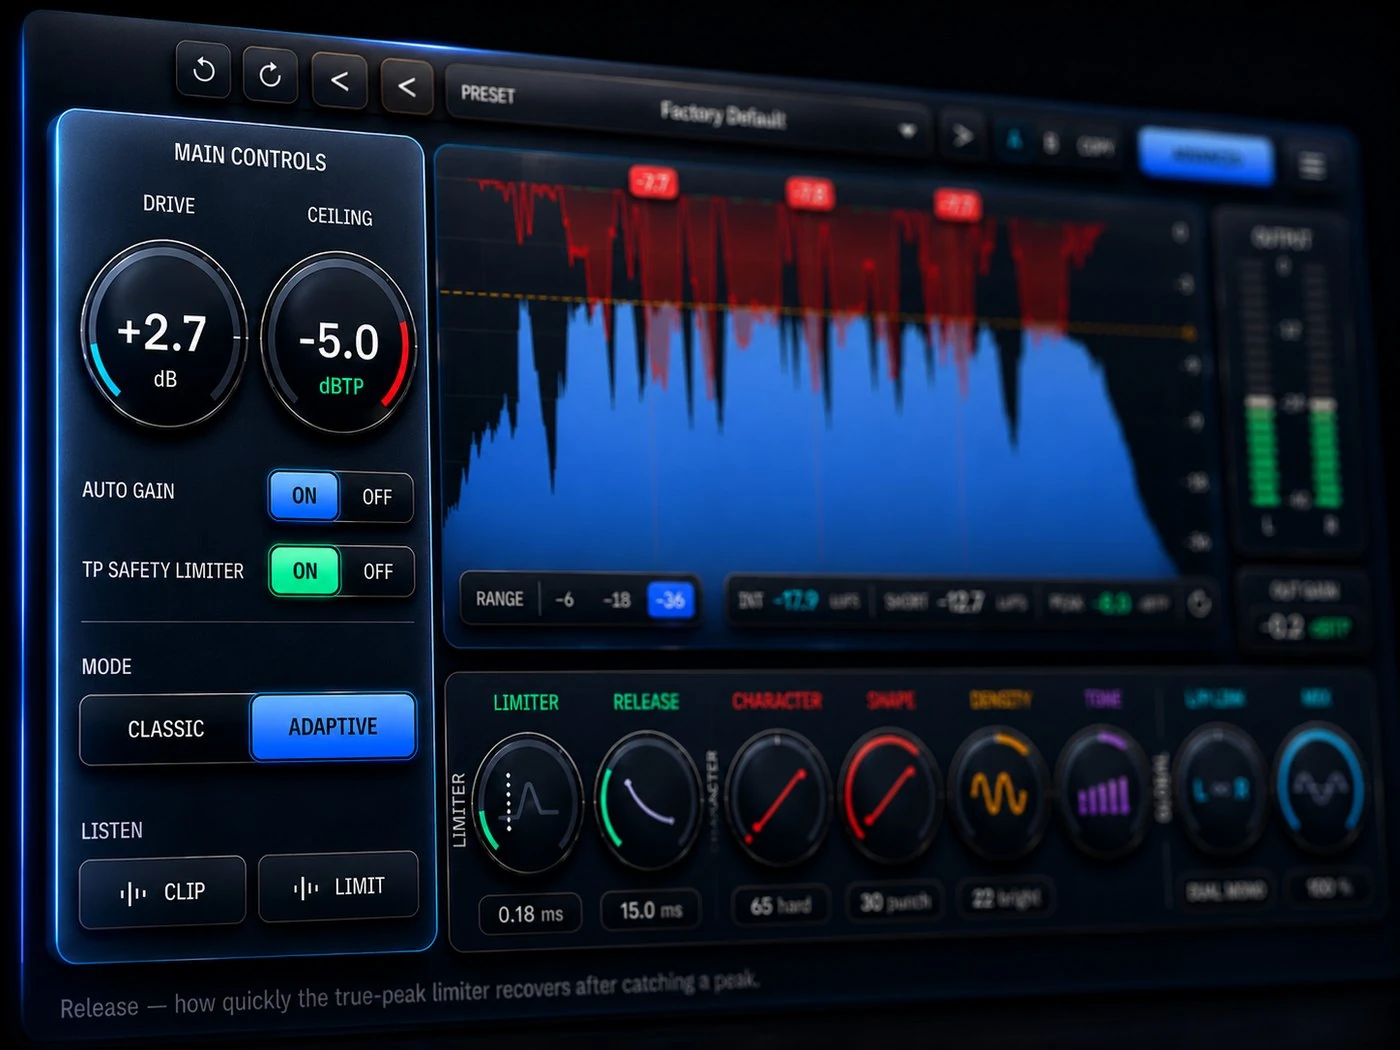The height and width of the screenshot is (1050, 1400).
Task: Open the Factory Default preset dropdown
Action: [x=689, y=111]
